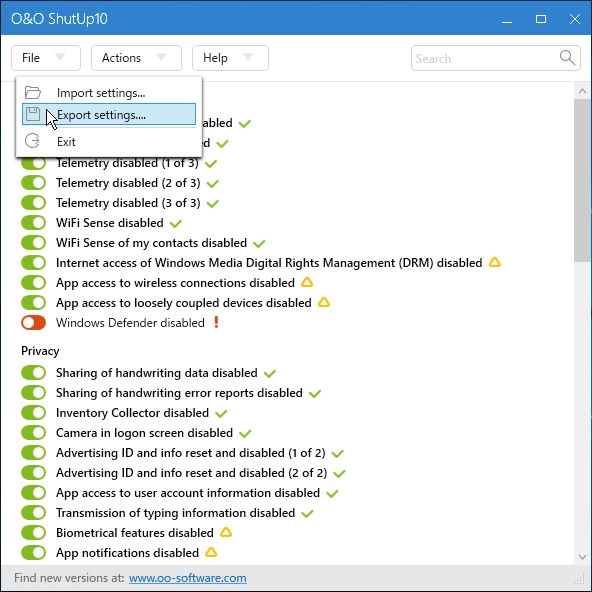Click the Privacy section heading

[40, 351]
